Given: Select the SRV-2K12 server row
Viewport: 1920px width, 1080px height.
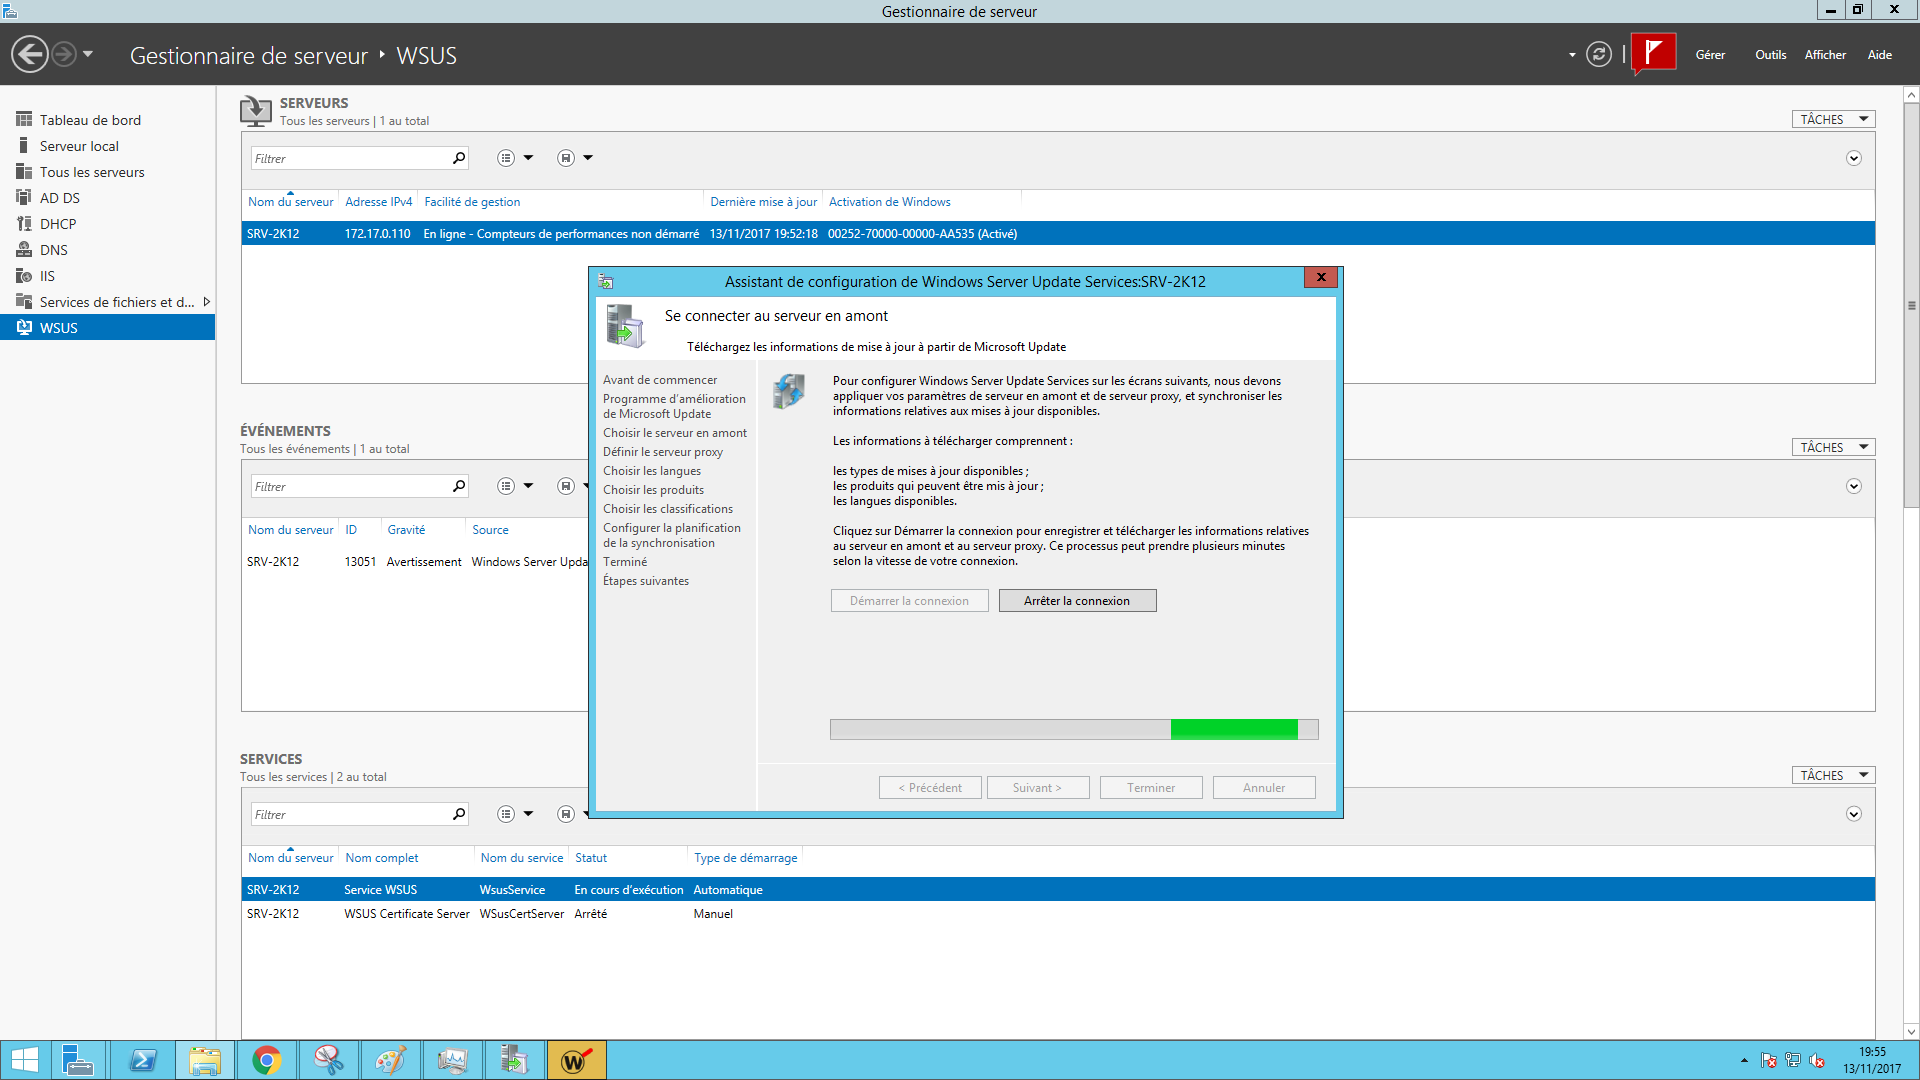Looking at the screenshot, I should 1058,234.
